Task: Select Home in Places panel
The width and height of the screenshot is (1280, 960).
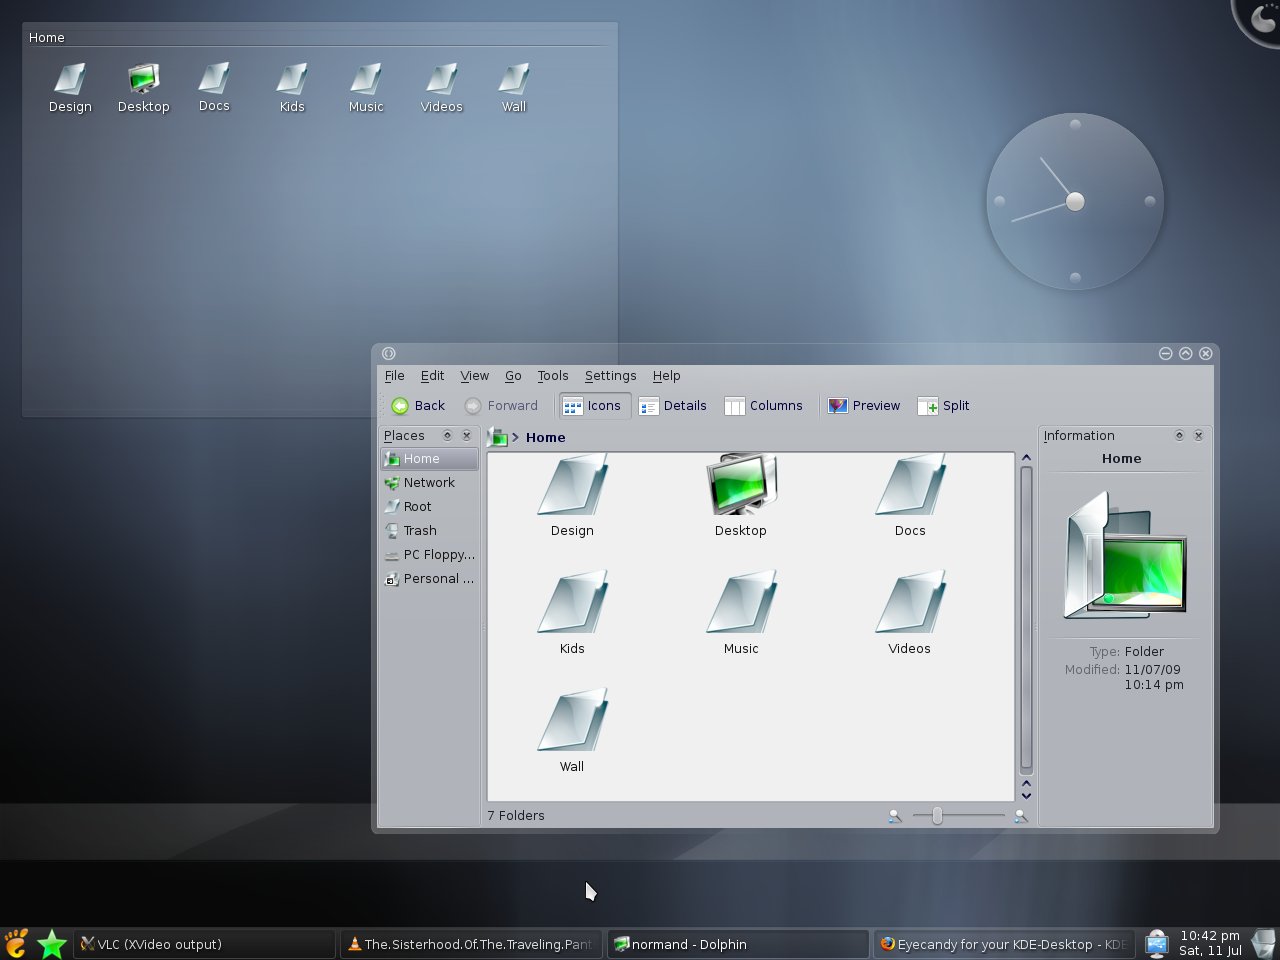Action: (430, 459)
